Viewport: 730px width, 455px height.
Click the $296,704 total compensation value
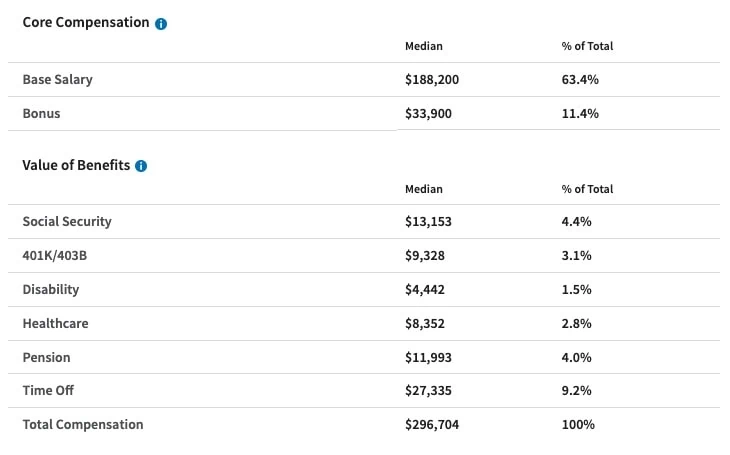coord(432,424)
